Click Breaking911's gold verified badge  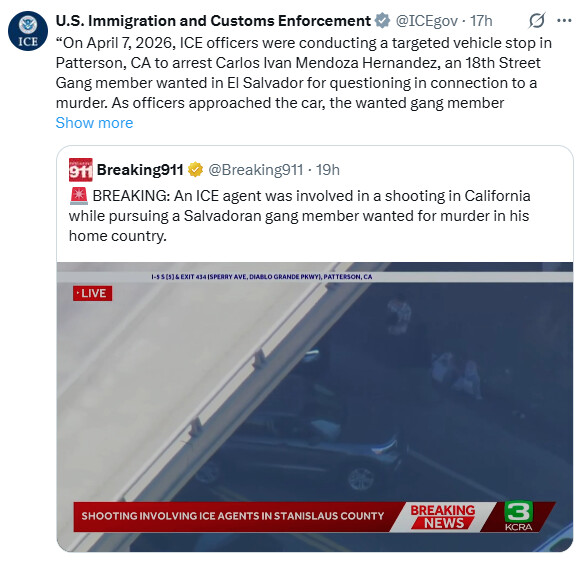click(195, 170)
